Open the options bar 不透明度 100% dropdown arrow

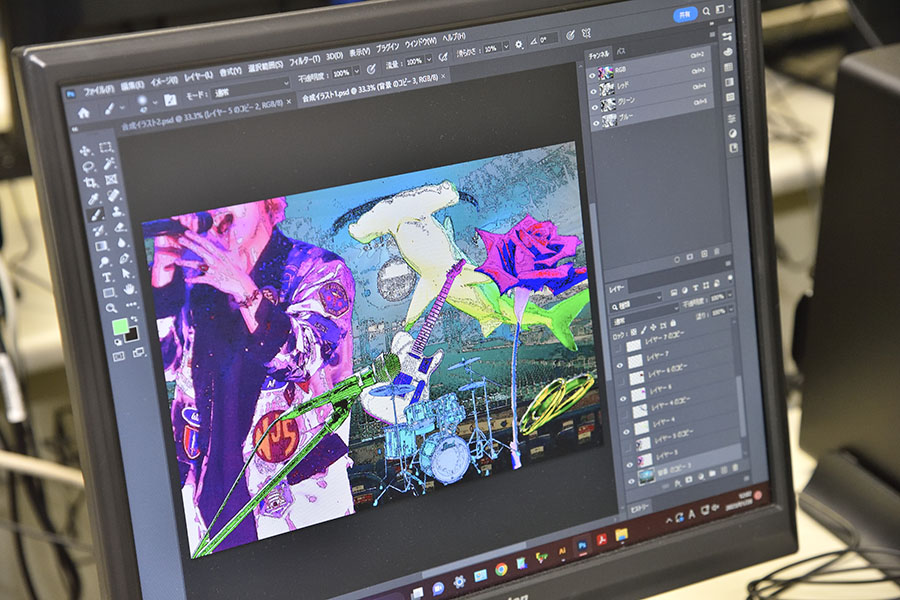click(x=357, y=71)
